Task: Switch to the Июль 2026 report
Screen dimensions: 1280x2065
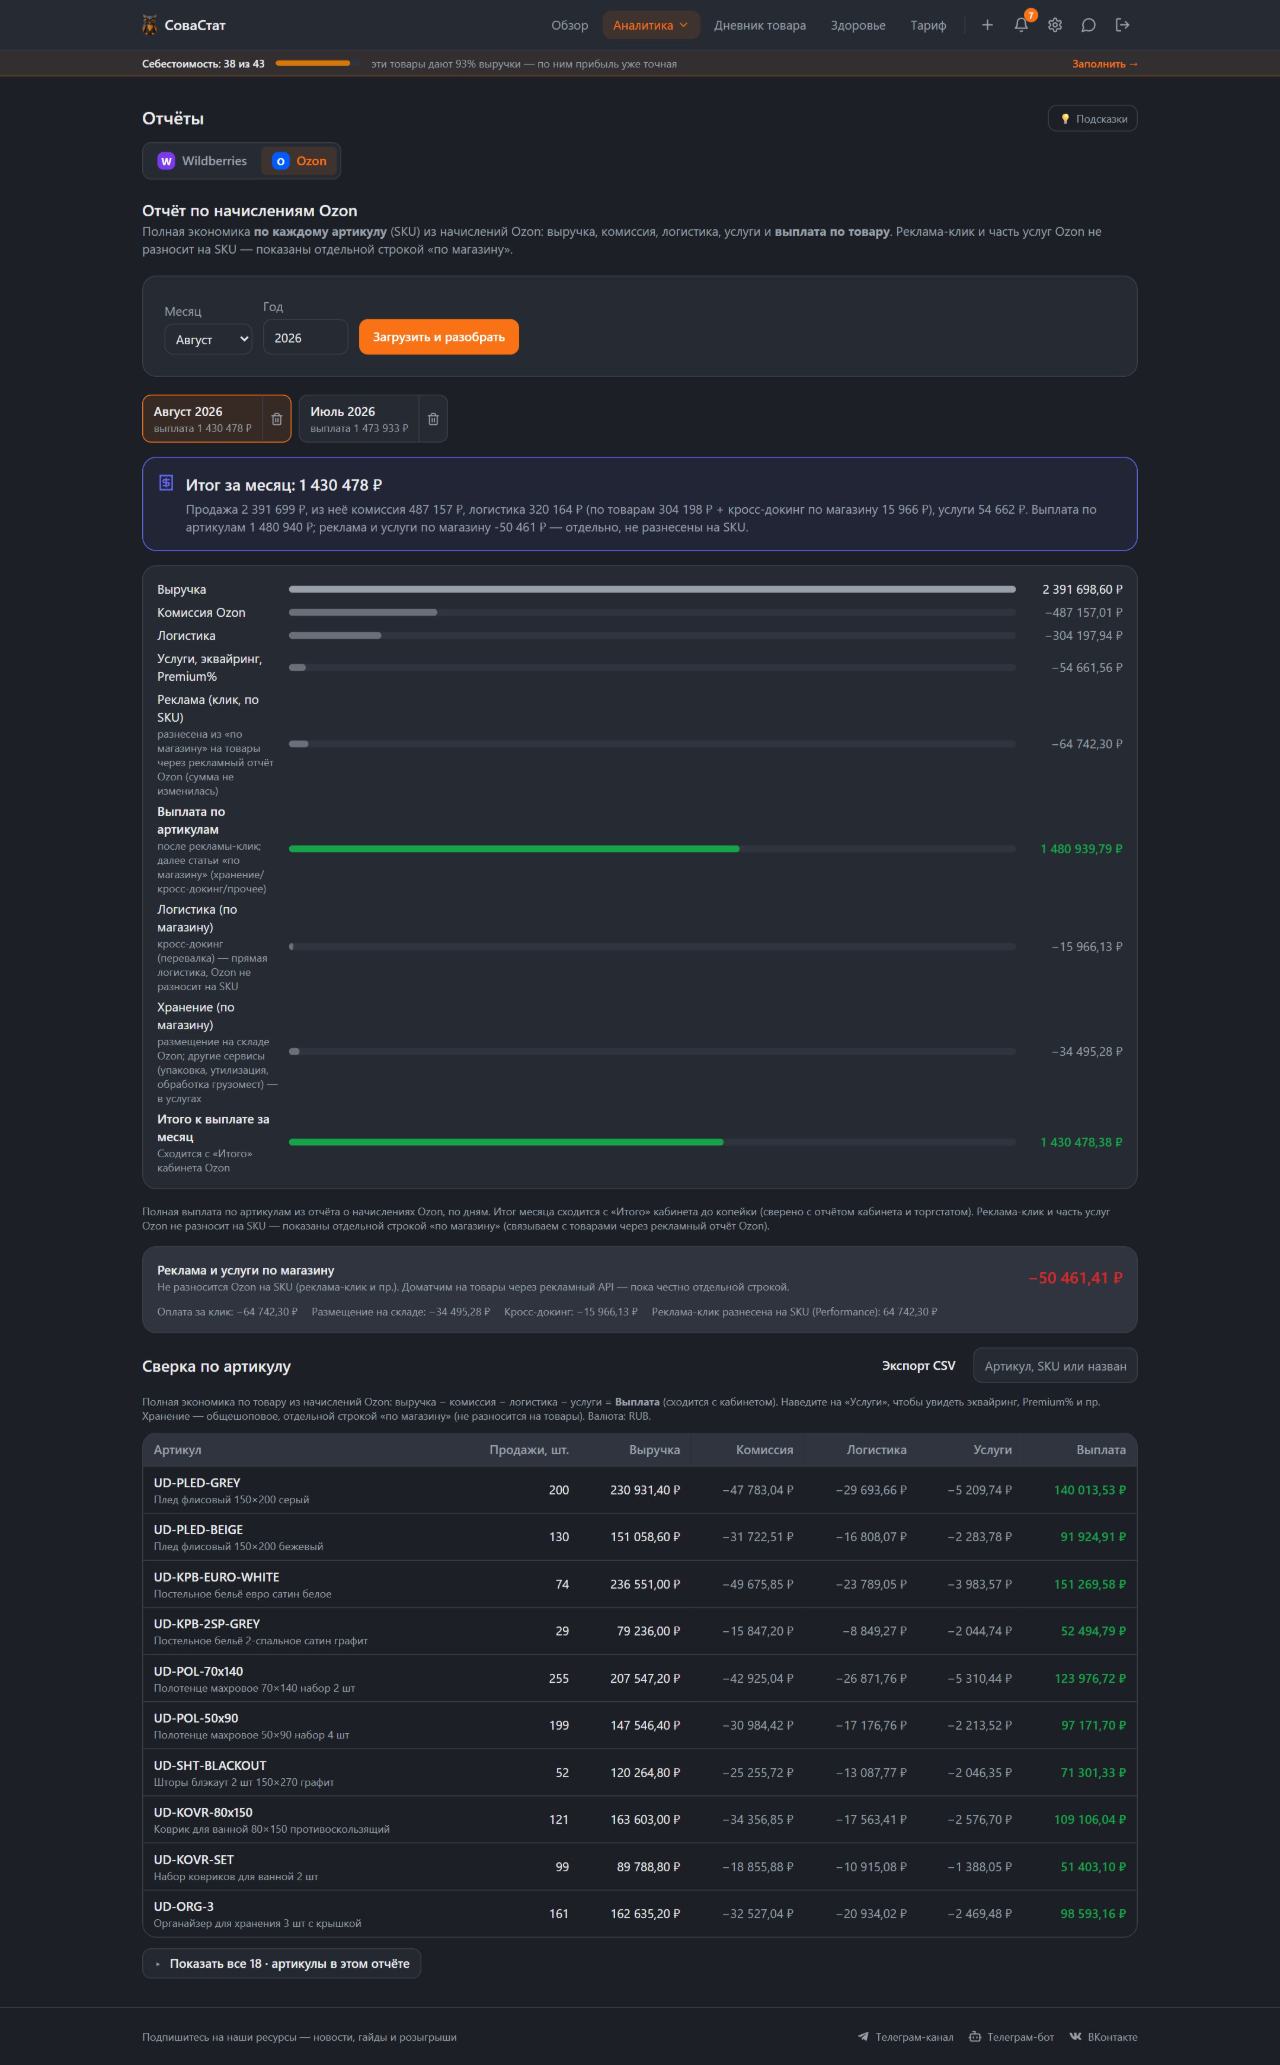Action: (359, 419)
